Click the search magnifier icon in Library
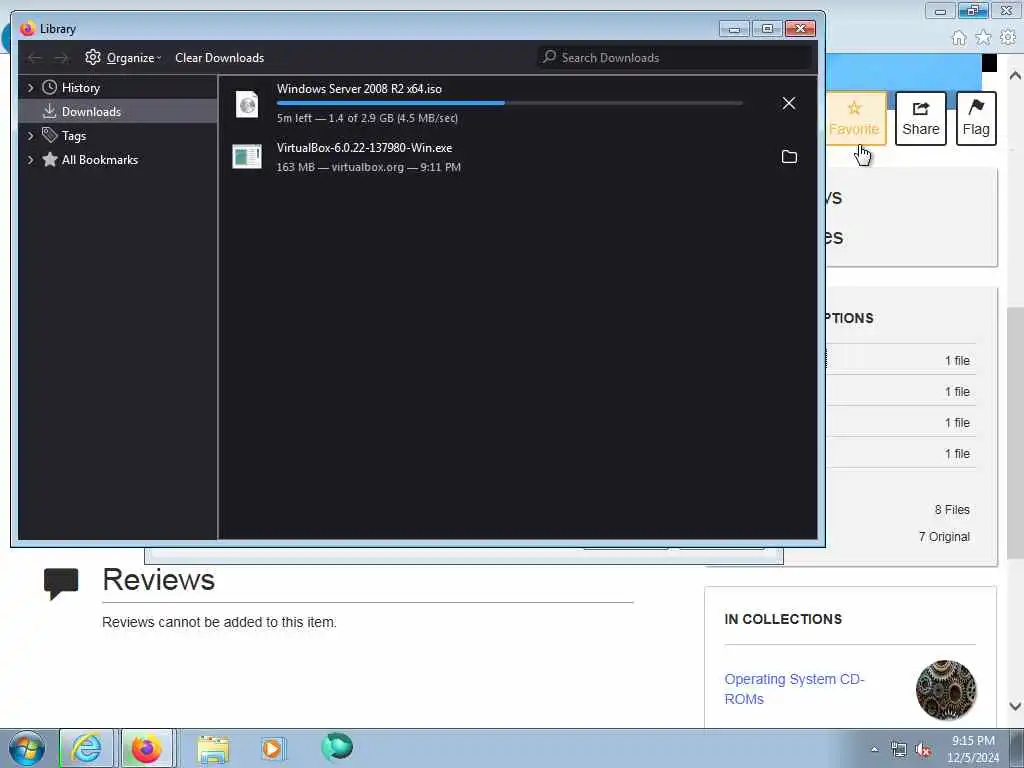The width and height of the screenshot is (1024, 768). [x=550, y=57]
